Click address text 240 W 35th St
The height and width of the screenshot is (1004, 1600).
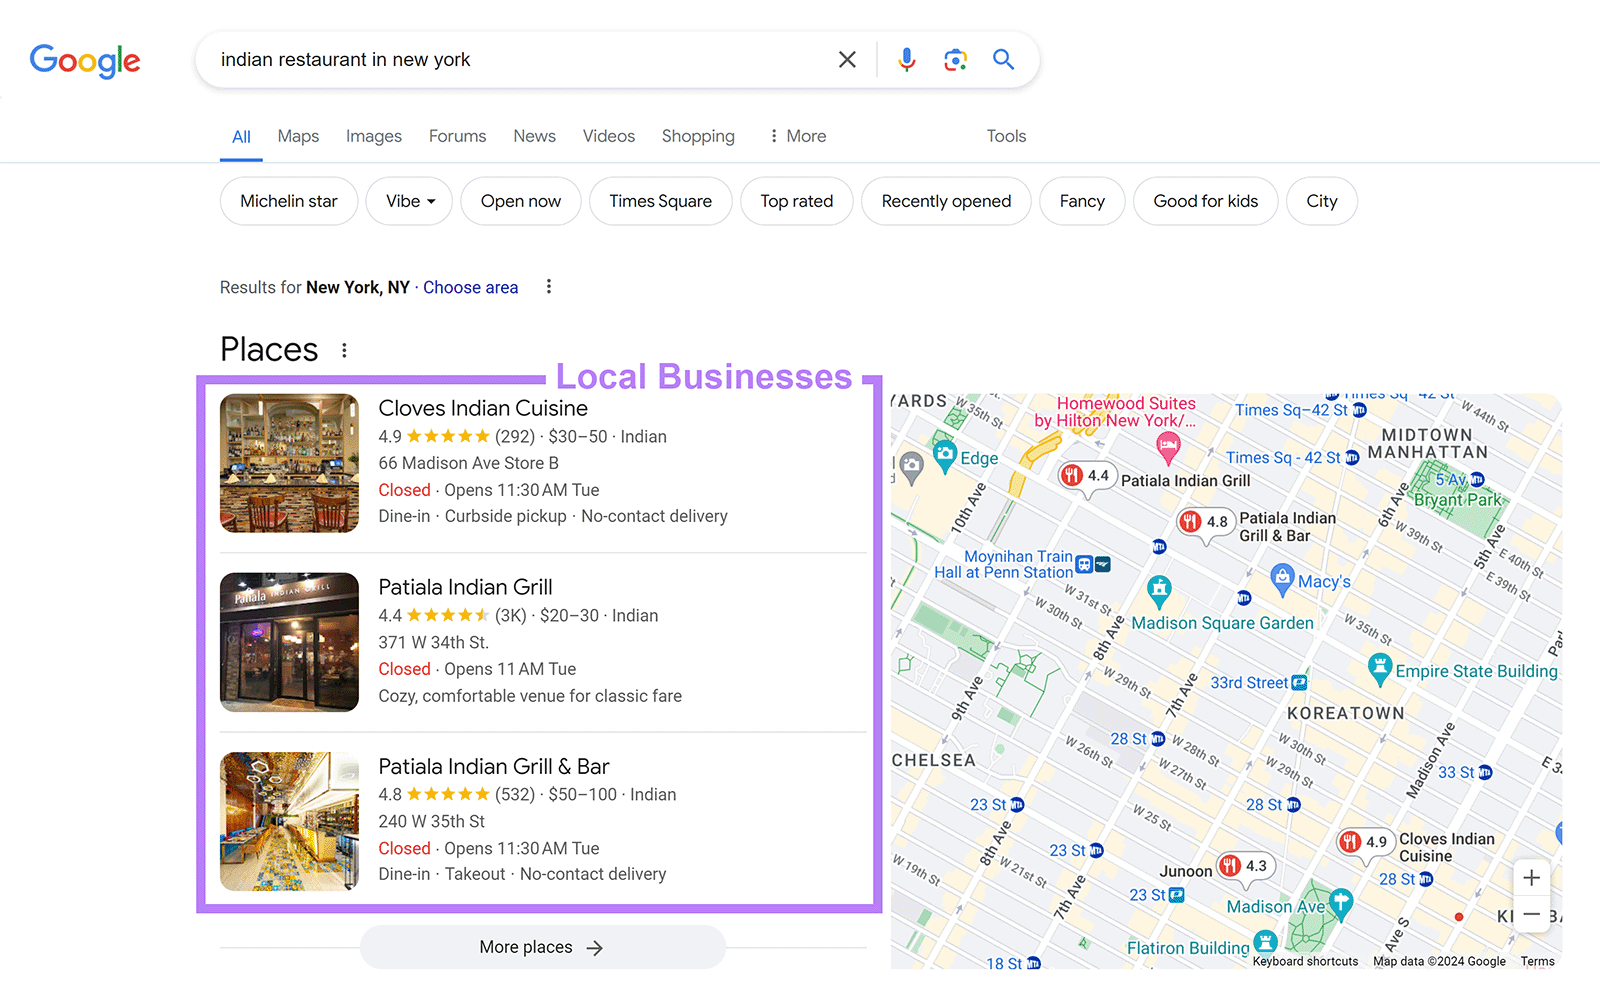point(431,821)
